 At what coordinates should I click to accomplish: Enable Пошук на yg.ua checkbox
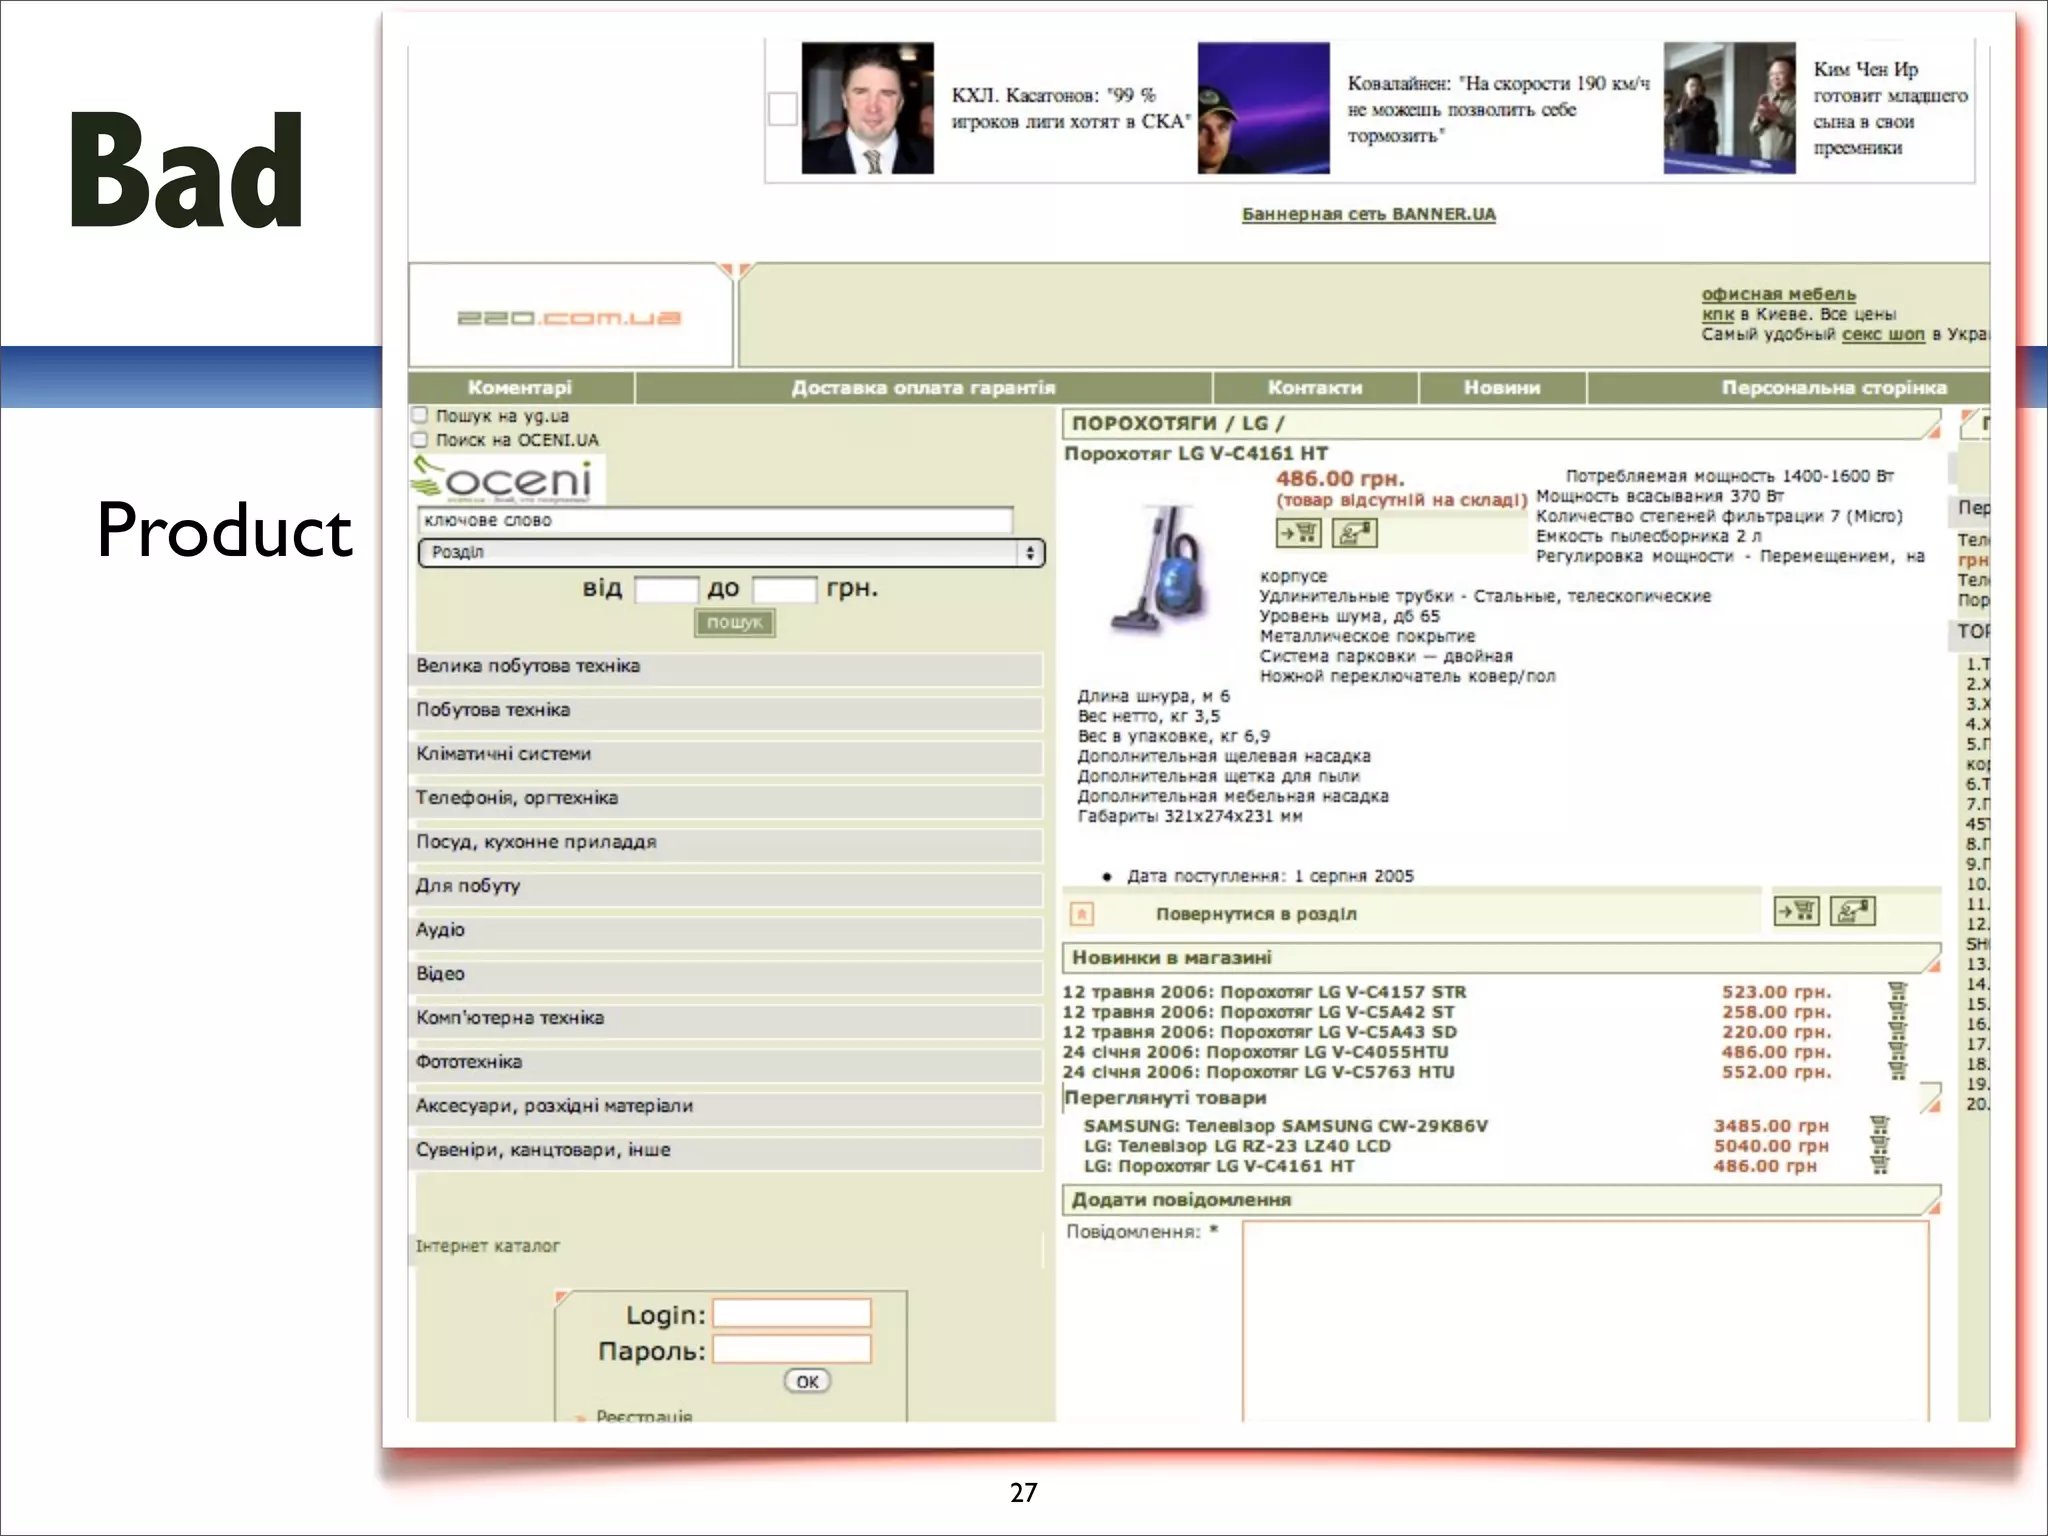point(420,415)
